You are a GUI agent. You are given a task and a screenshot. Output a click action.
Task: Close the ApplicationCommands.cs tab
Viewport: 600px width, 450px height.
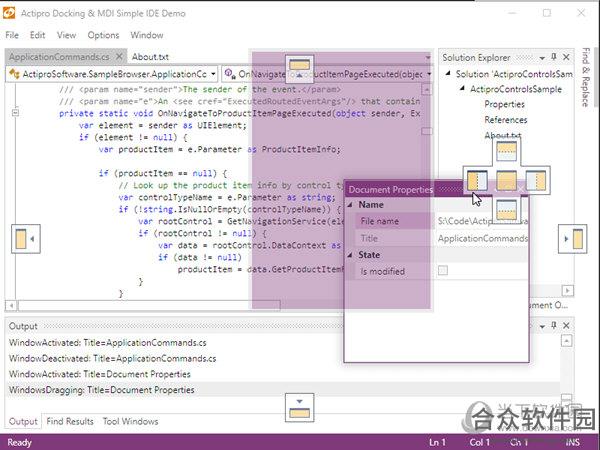119,57
